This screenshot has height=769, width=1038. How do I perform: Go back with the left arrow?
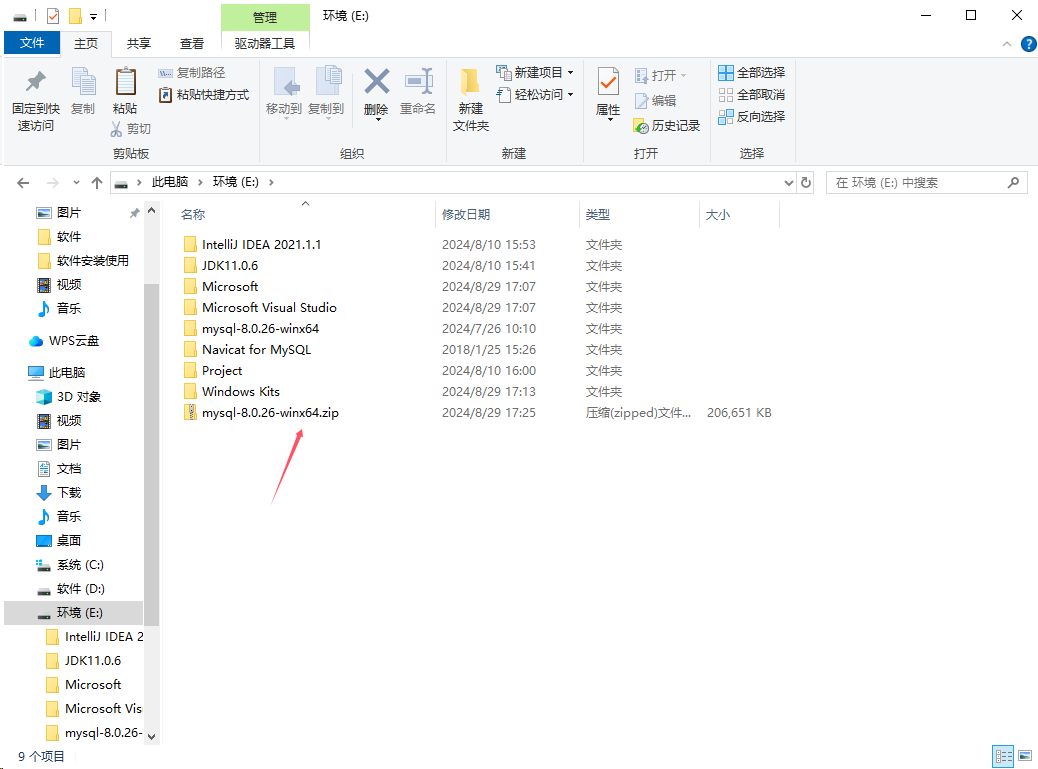coord(23,183)
